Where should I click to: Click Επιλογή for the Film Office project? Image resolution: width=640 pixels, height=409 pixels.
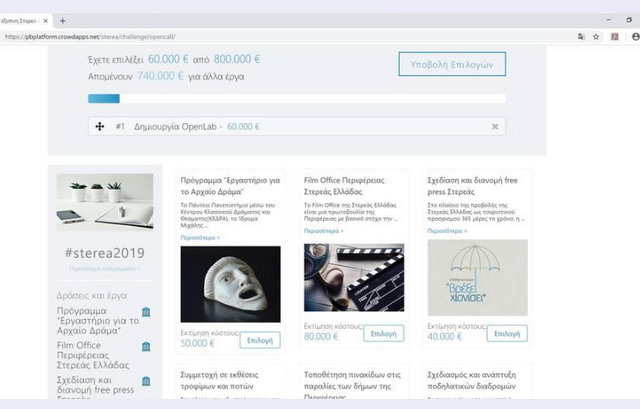384,333
